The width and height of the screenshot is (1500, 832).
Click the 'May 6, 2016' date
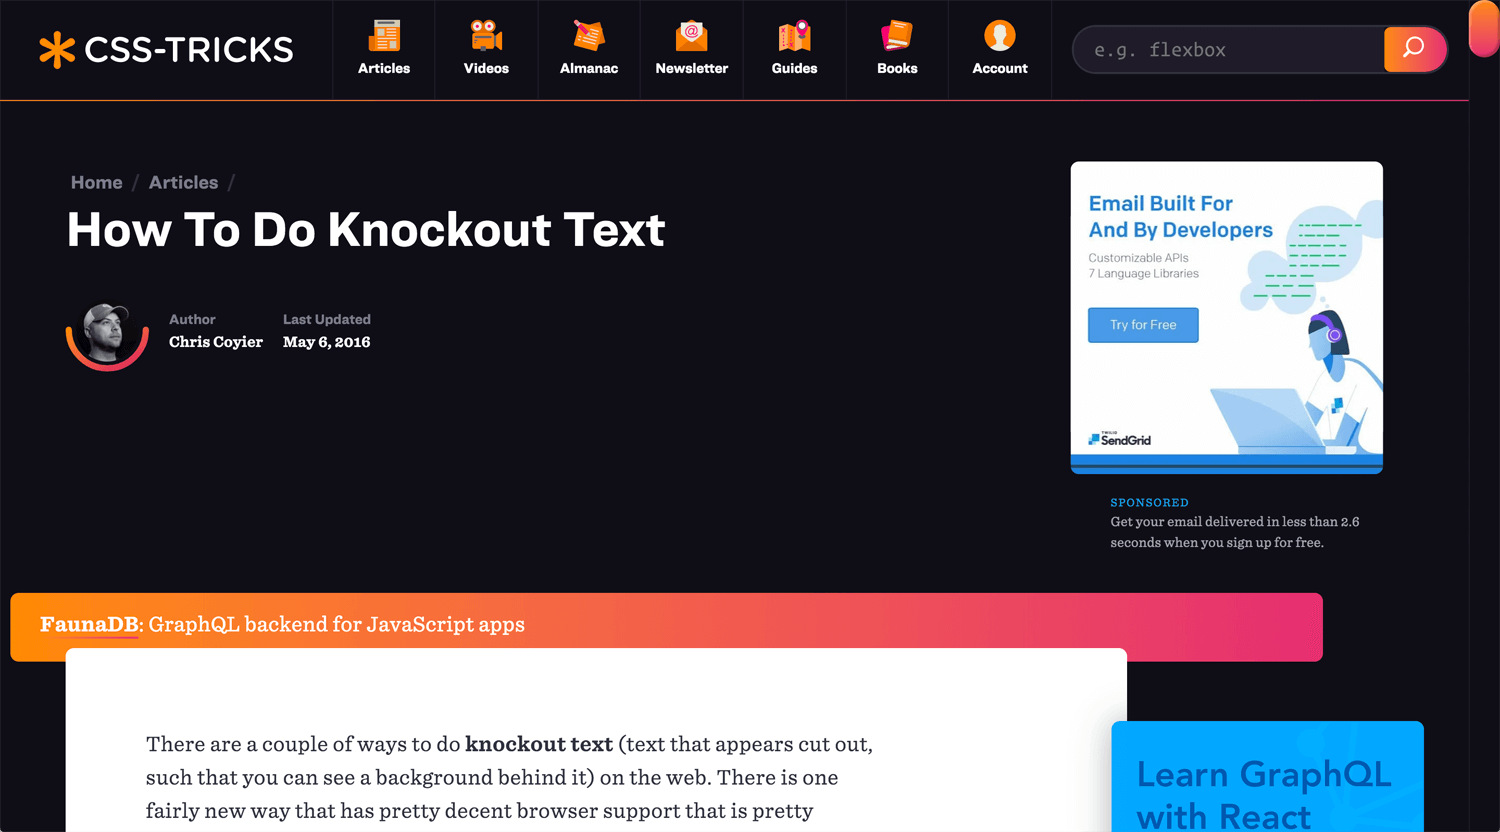[x=327, y=342]
